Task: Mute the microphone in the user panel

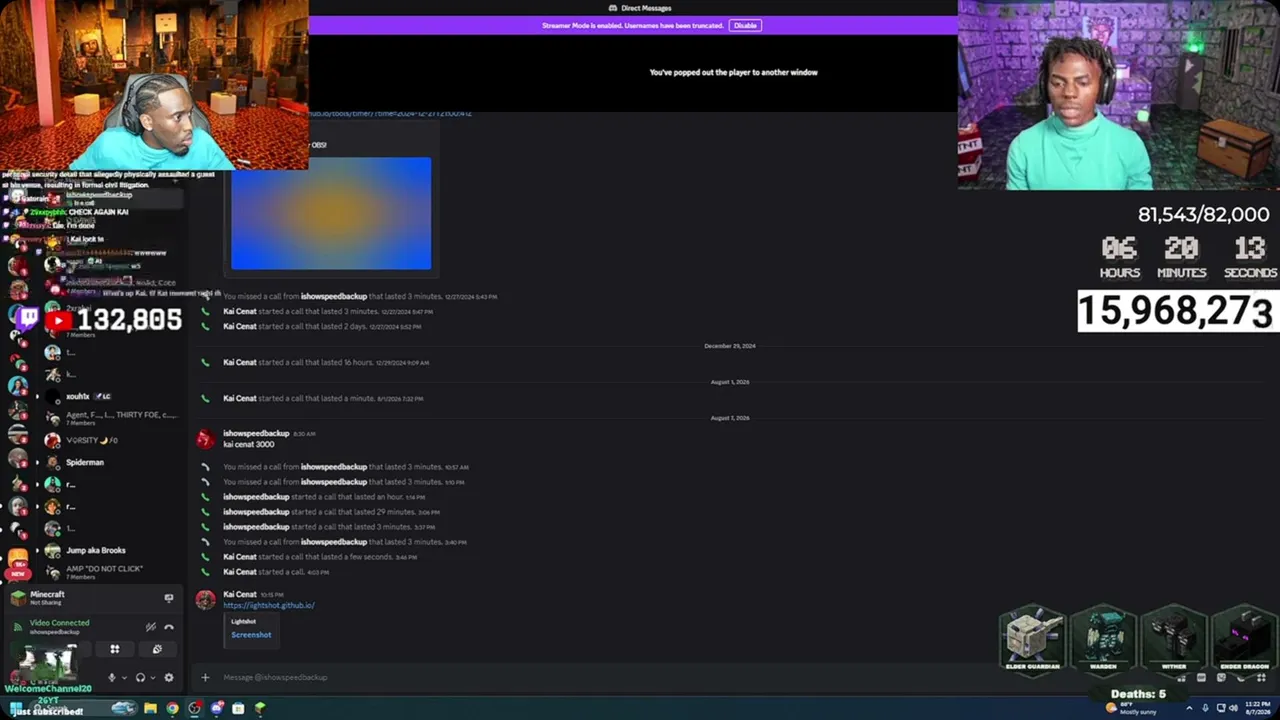Action: pyautogui.click(x=111, y=677)
